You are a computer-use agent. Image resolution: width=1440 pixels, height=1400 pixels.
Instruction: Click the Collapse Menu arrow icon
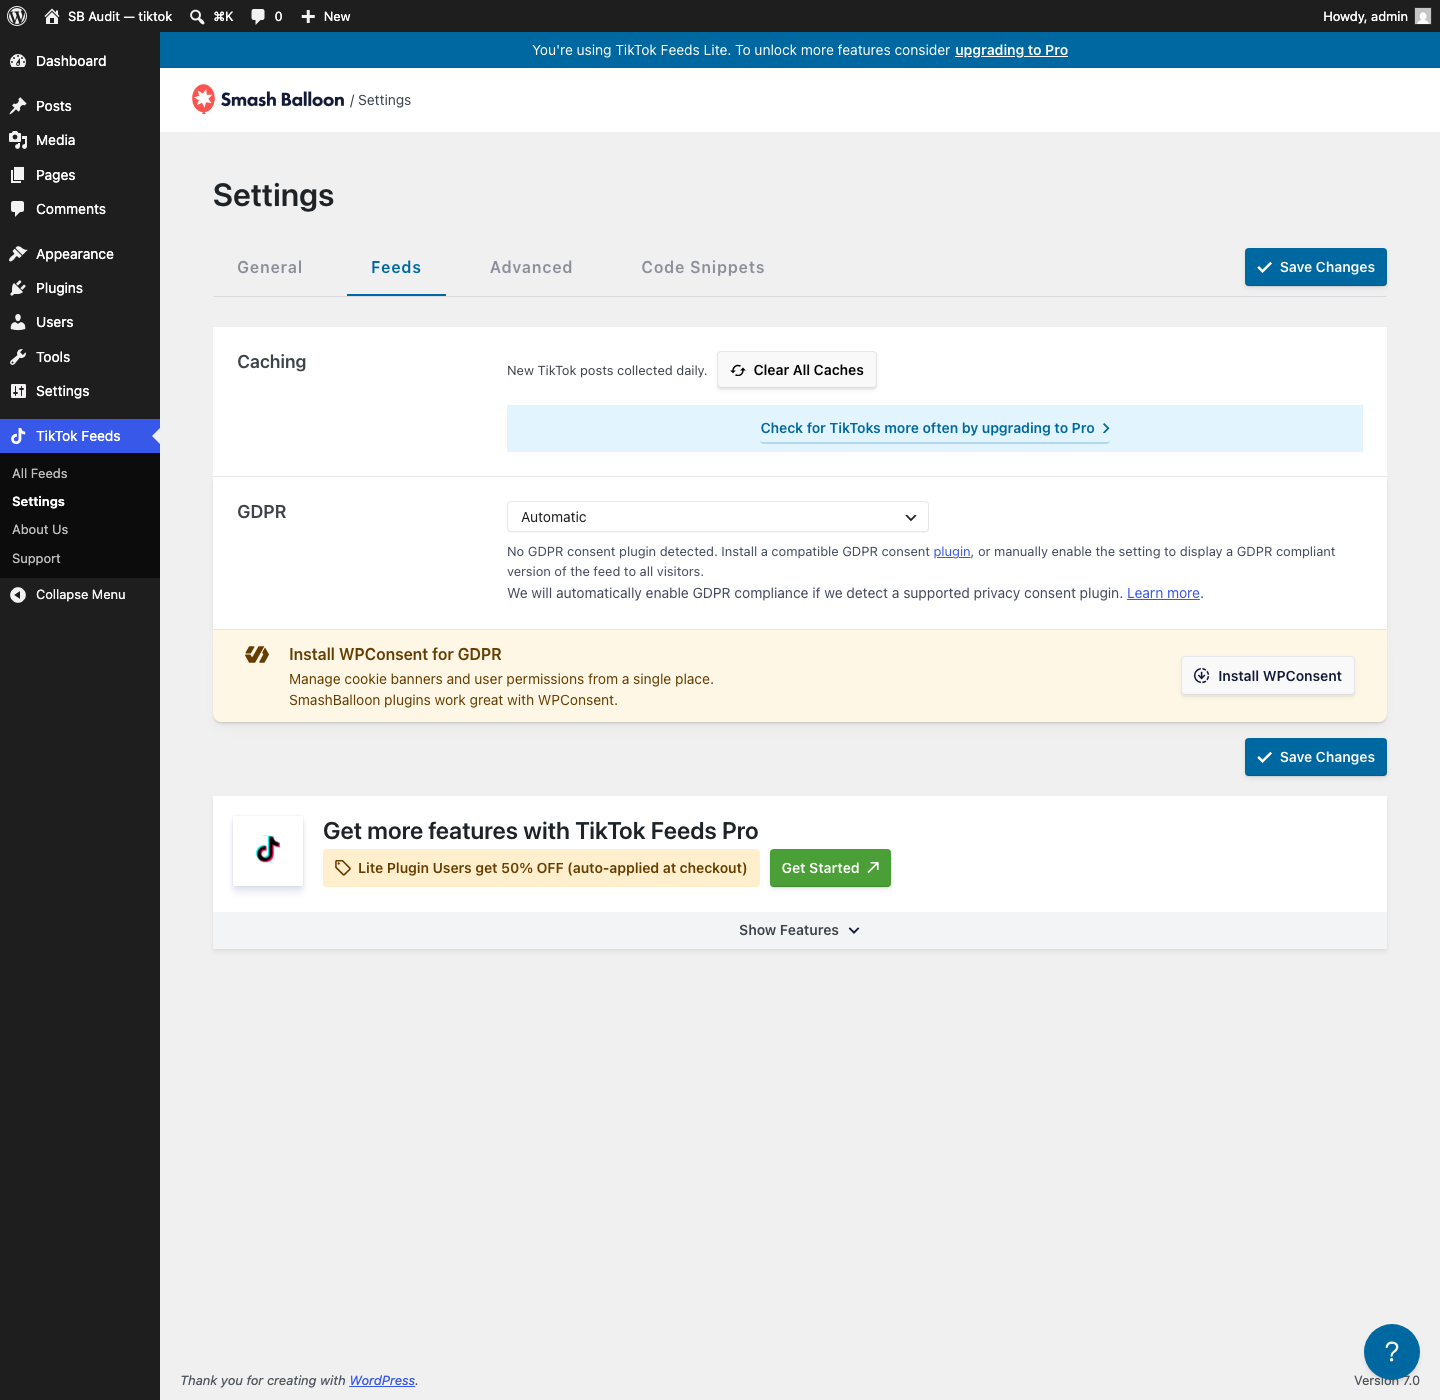pyautogui.click(x=18, y=595)
